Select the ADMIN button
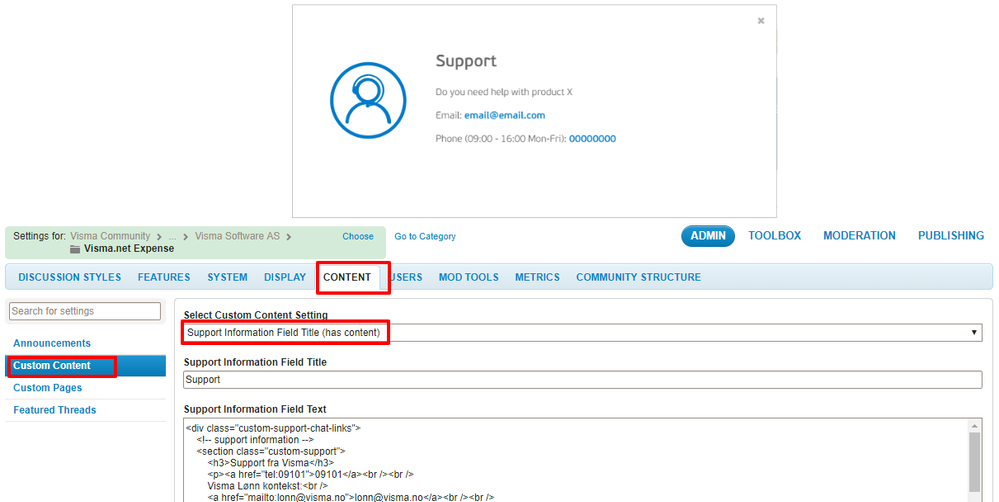This screenshot has width=999, height=502. click(708, 236)
